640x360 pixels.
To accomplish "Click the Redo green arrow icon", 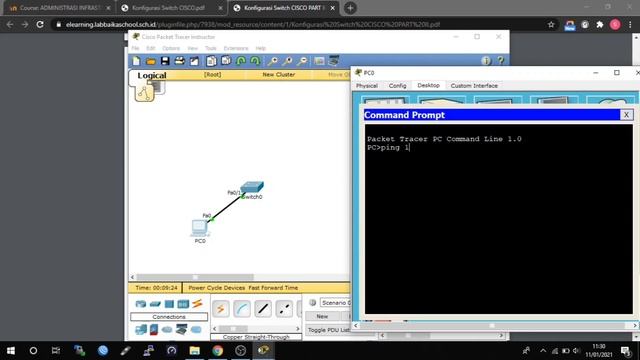I will [x=255, y=61].
